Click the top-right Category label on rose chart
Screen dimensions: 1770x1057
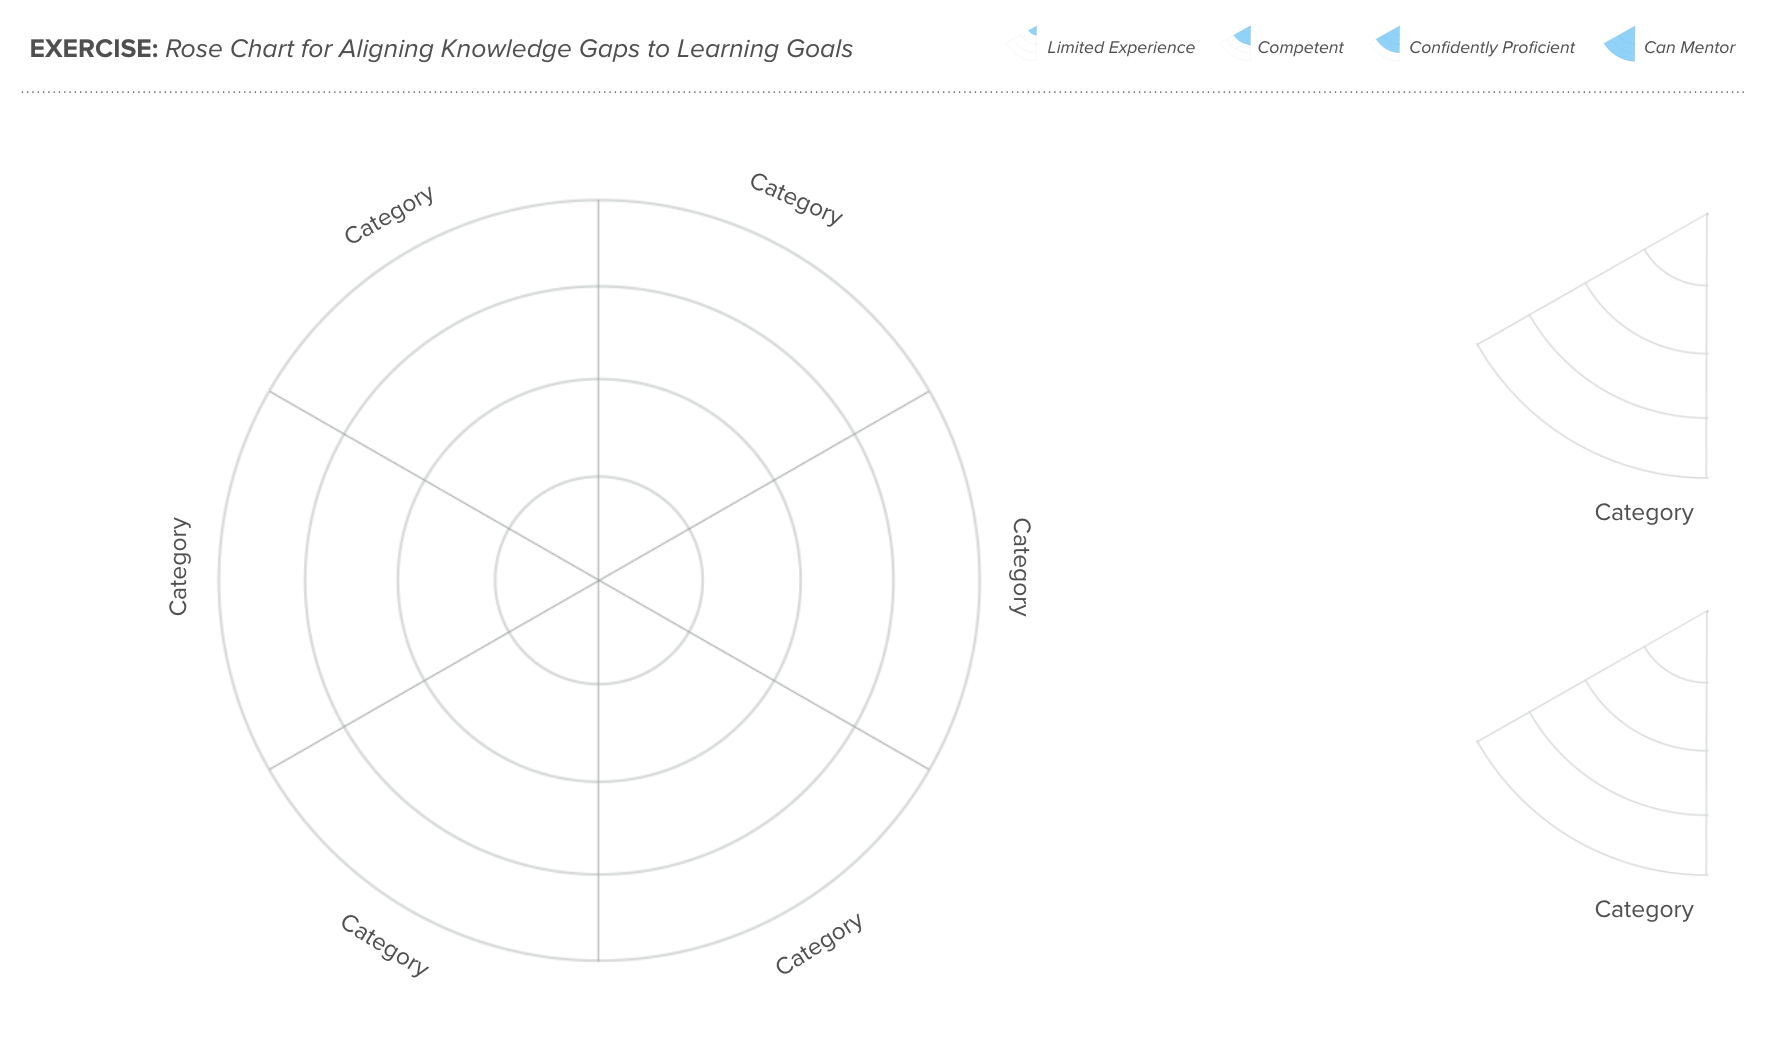pos(796,199)
